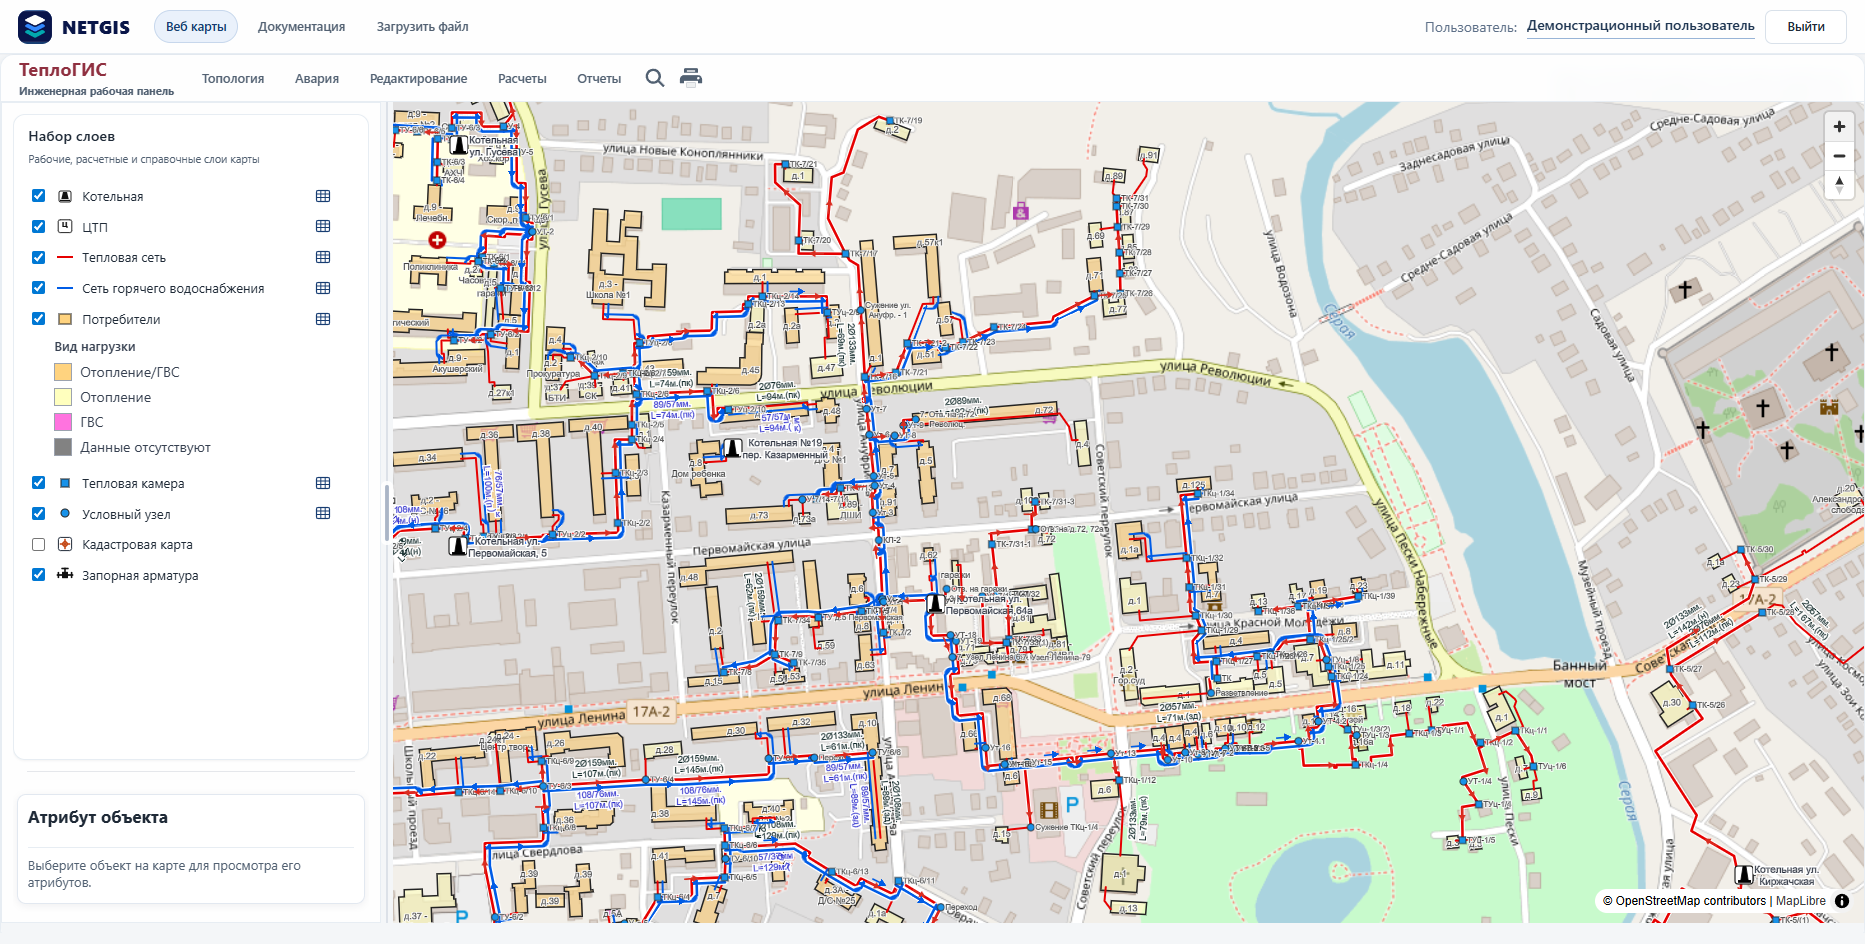
Task: Open the attribute table for Потребители layer
Action: tap(323, 319)
